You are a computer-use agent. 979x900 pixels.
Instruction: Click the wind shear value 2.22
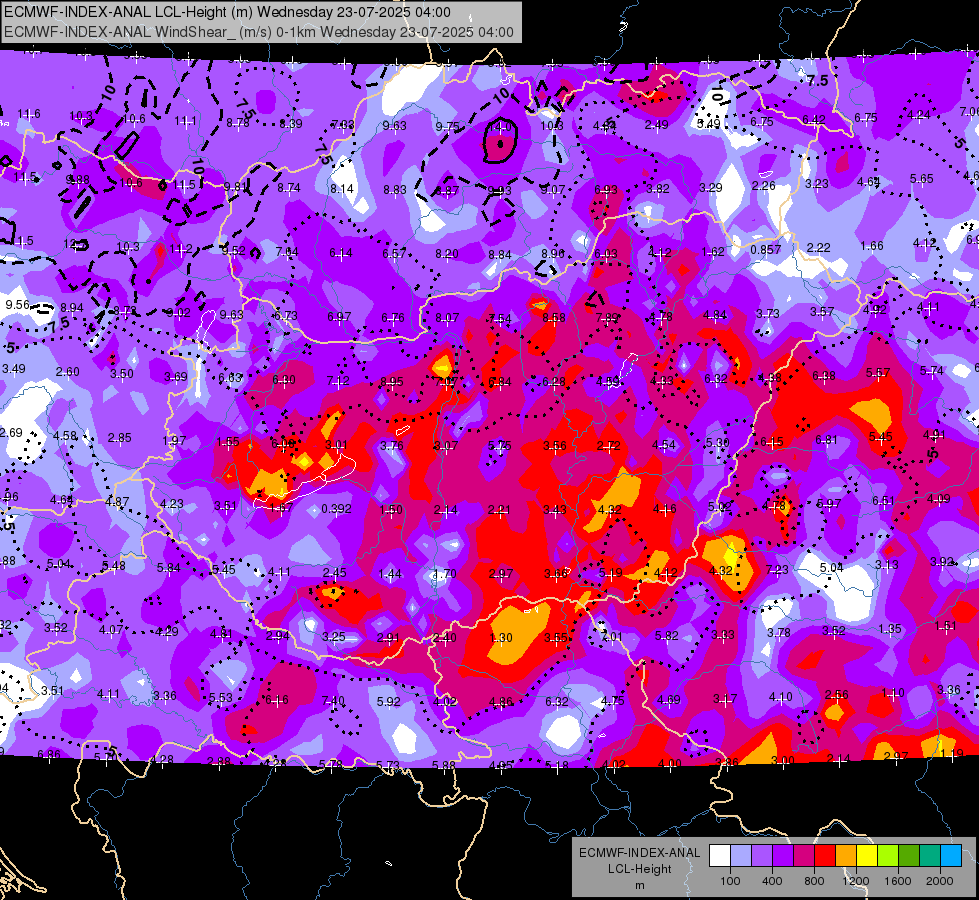point(819,248)
